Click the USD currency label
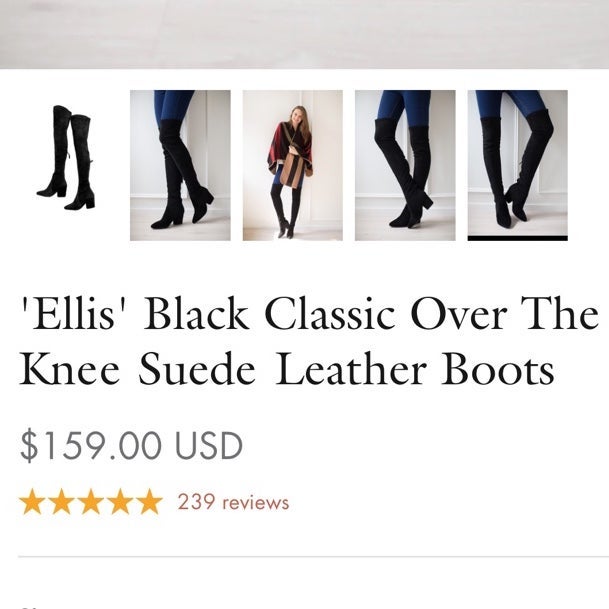 tap(209, 445)
